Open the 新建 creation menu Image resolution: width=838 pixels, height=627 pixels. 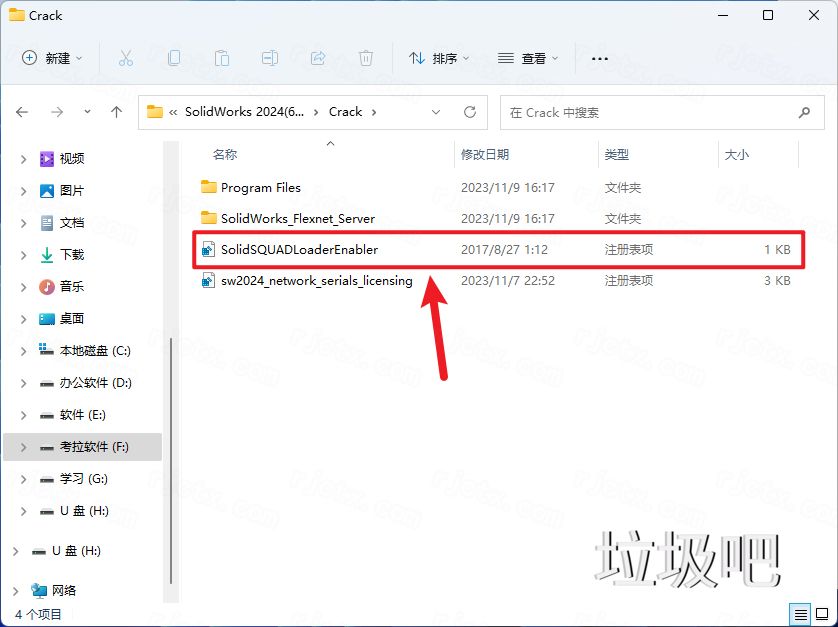(x=50, y=59)
